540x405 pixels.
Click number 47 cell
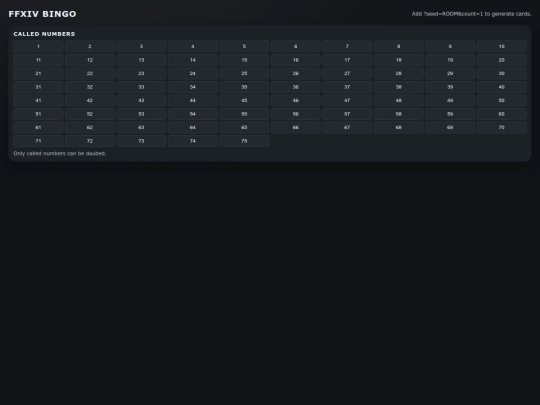click(x=347, y=101)
